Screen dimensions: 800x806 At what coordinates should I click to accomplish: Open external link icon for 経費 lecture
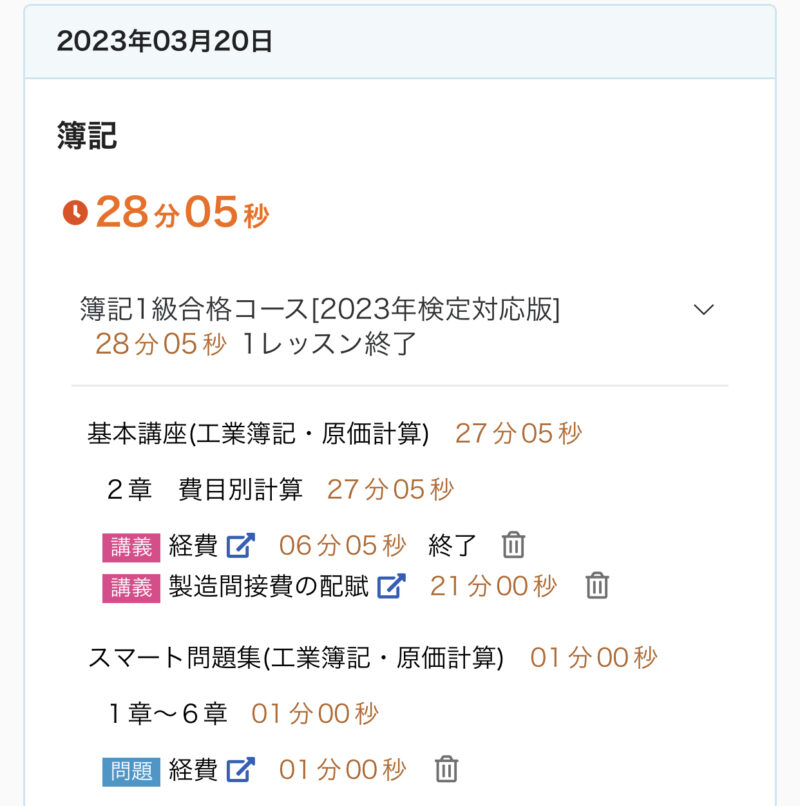coord(241,546)
